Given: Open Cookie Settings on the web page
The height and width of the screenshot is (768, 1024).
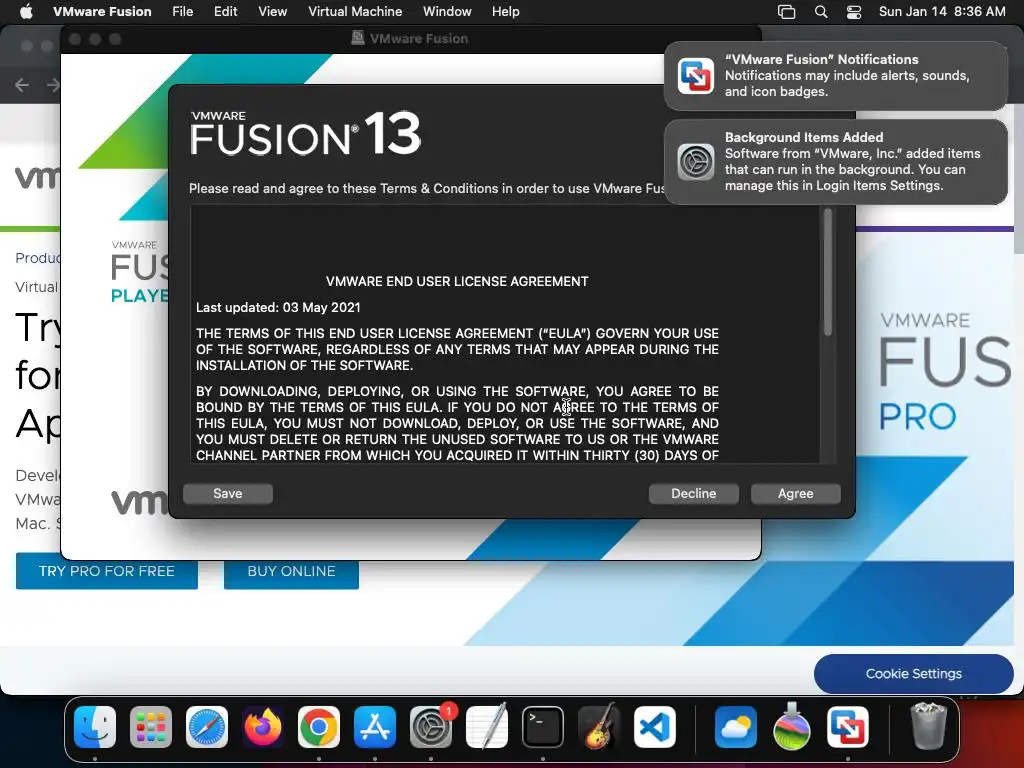Looking at the screenshot, I should point(913,673).
